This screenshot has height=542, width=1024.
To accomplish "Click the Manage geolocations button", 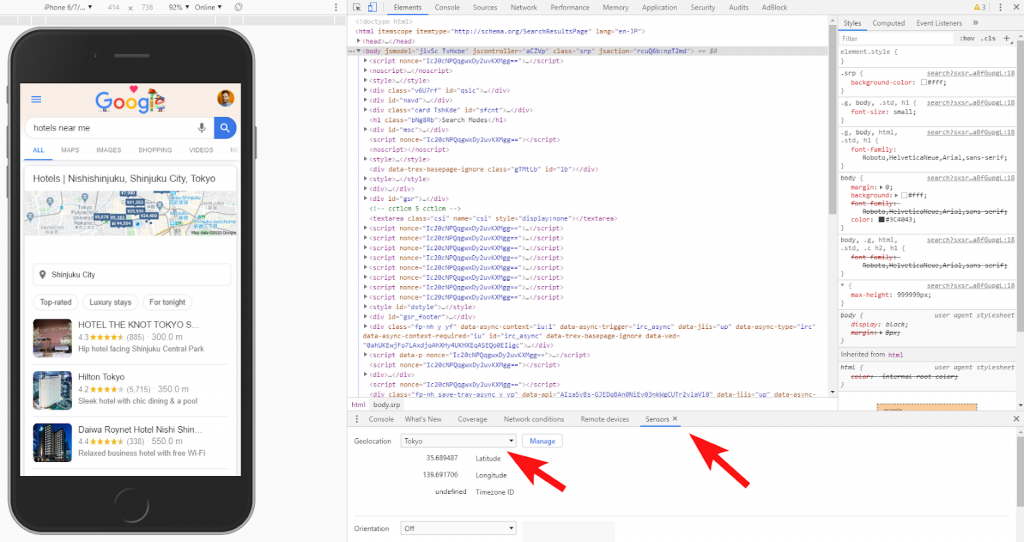I will click(x=542, y=441).
